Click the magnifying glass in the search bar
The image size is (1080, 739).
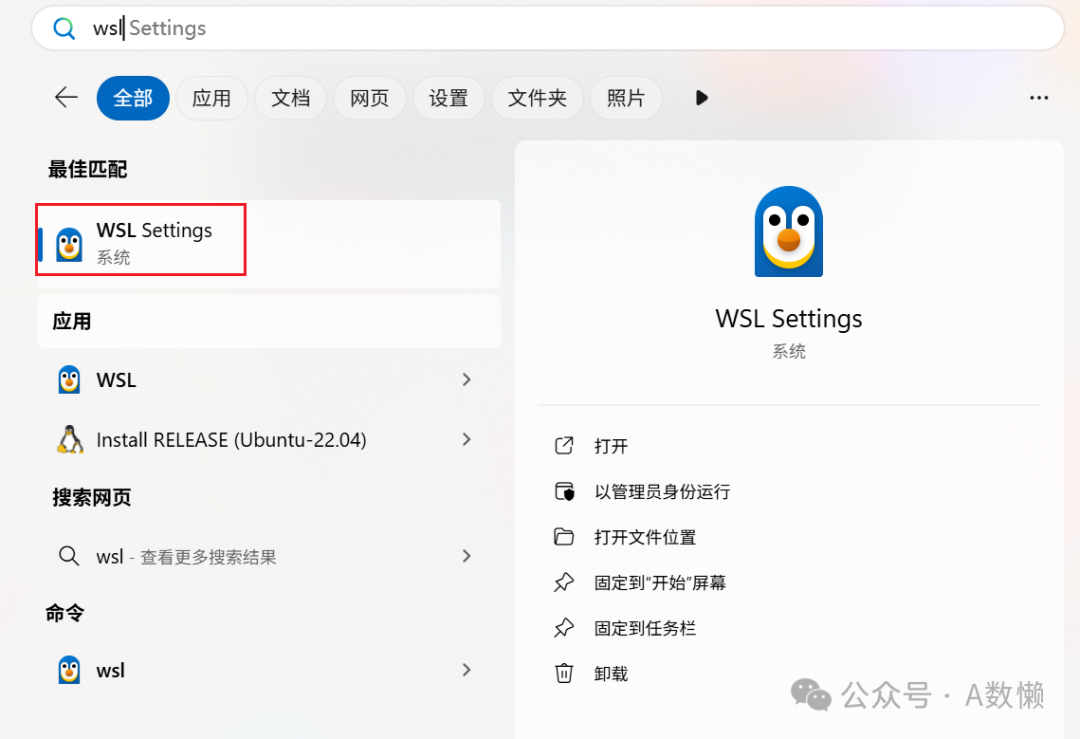pos(63,28)
